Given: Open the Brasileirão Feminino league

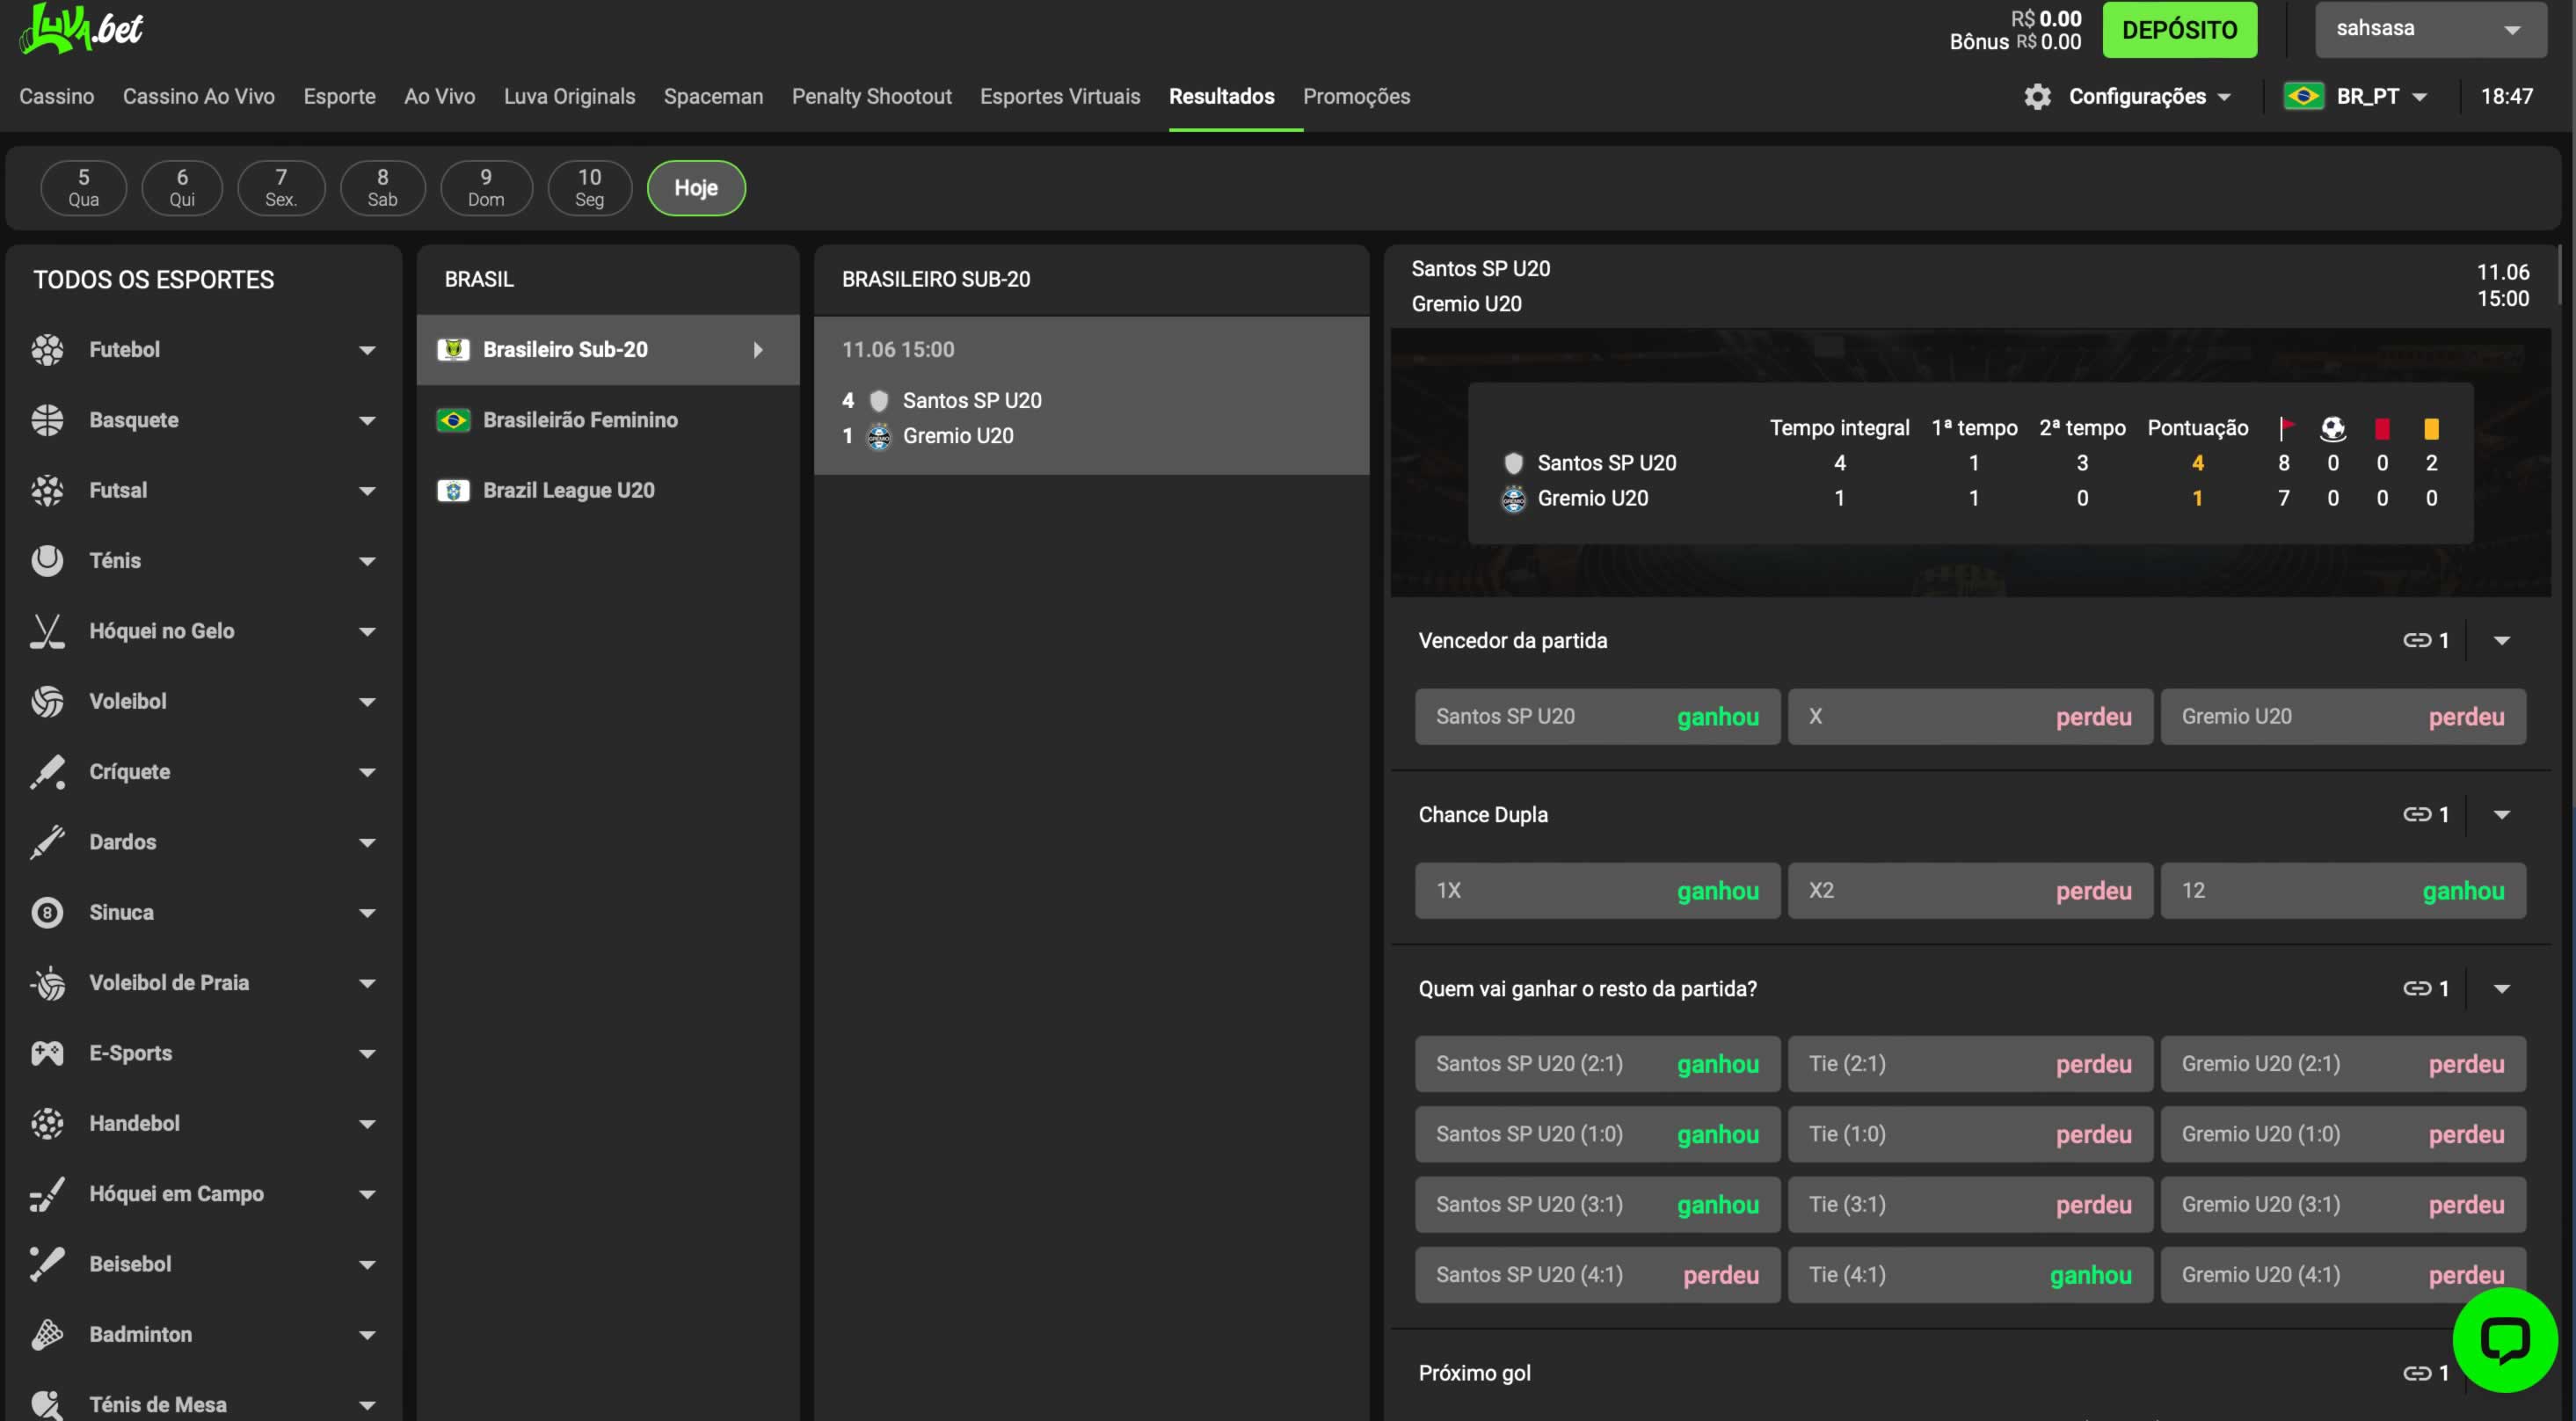Looking at the screenshot, I should click(x=608, y=420).
